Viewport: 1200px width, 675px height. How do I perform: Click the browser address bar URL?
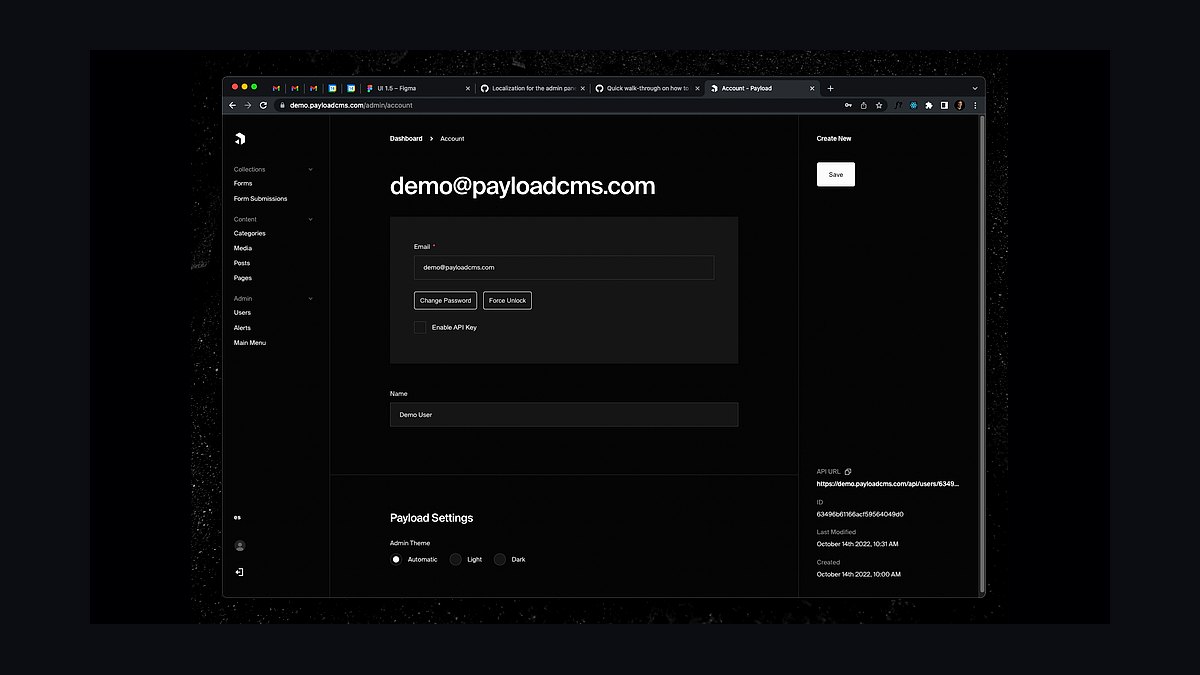(351, 105)
